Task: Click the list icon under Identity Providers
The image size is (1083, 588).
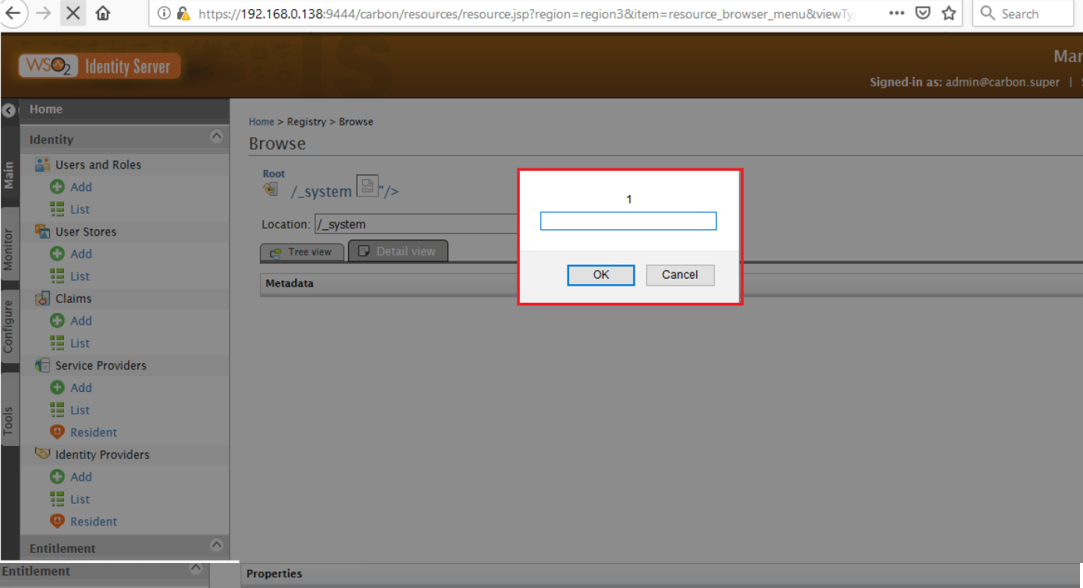Action: tap(57, 499)
